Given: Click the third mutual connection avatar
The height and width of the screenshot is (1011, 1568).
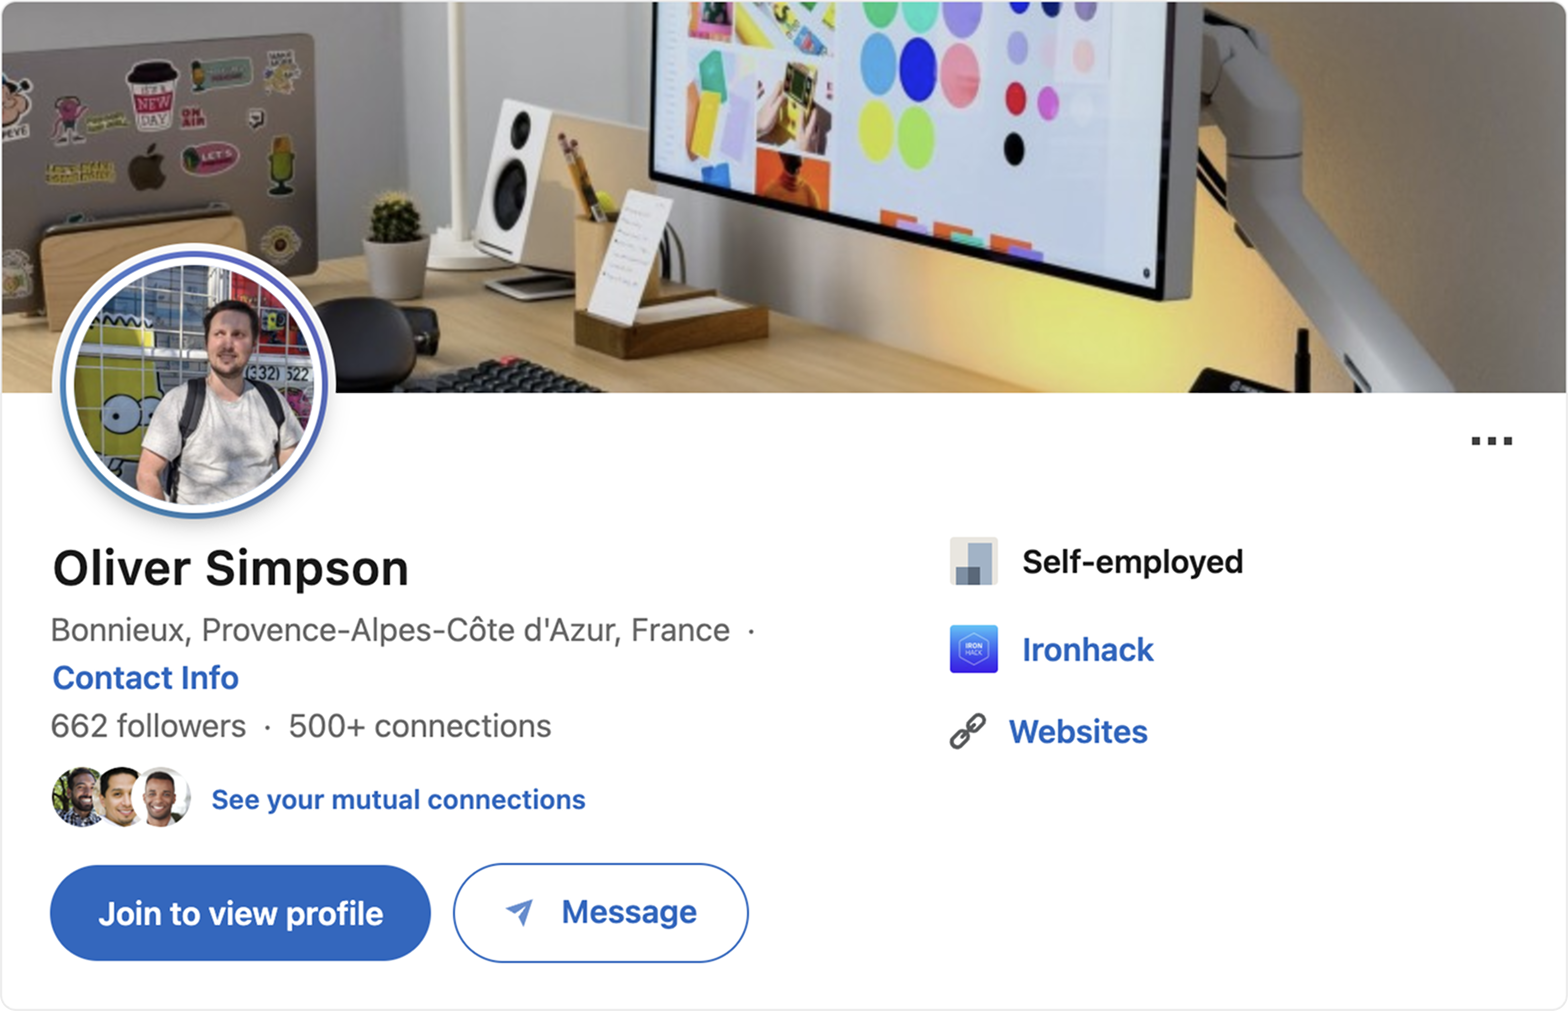Looking at the screenshot, I should click(163, 798).
